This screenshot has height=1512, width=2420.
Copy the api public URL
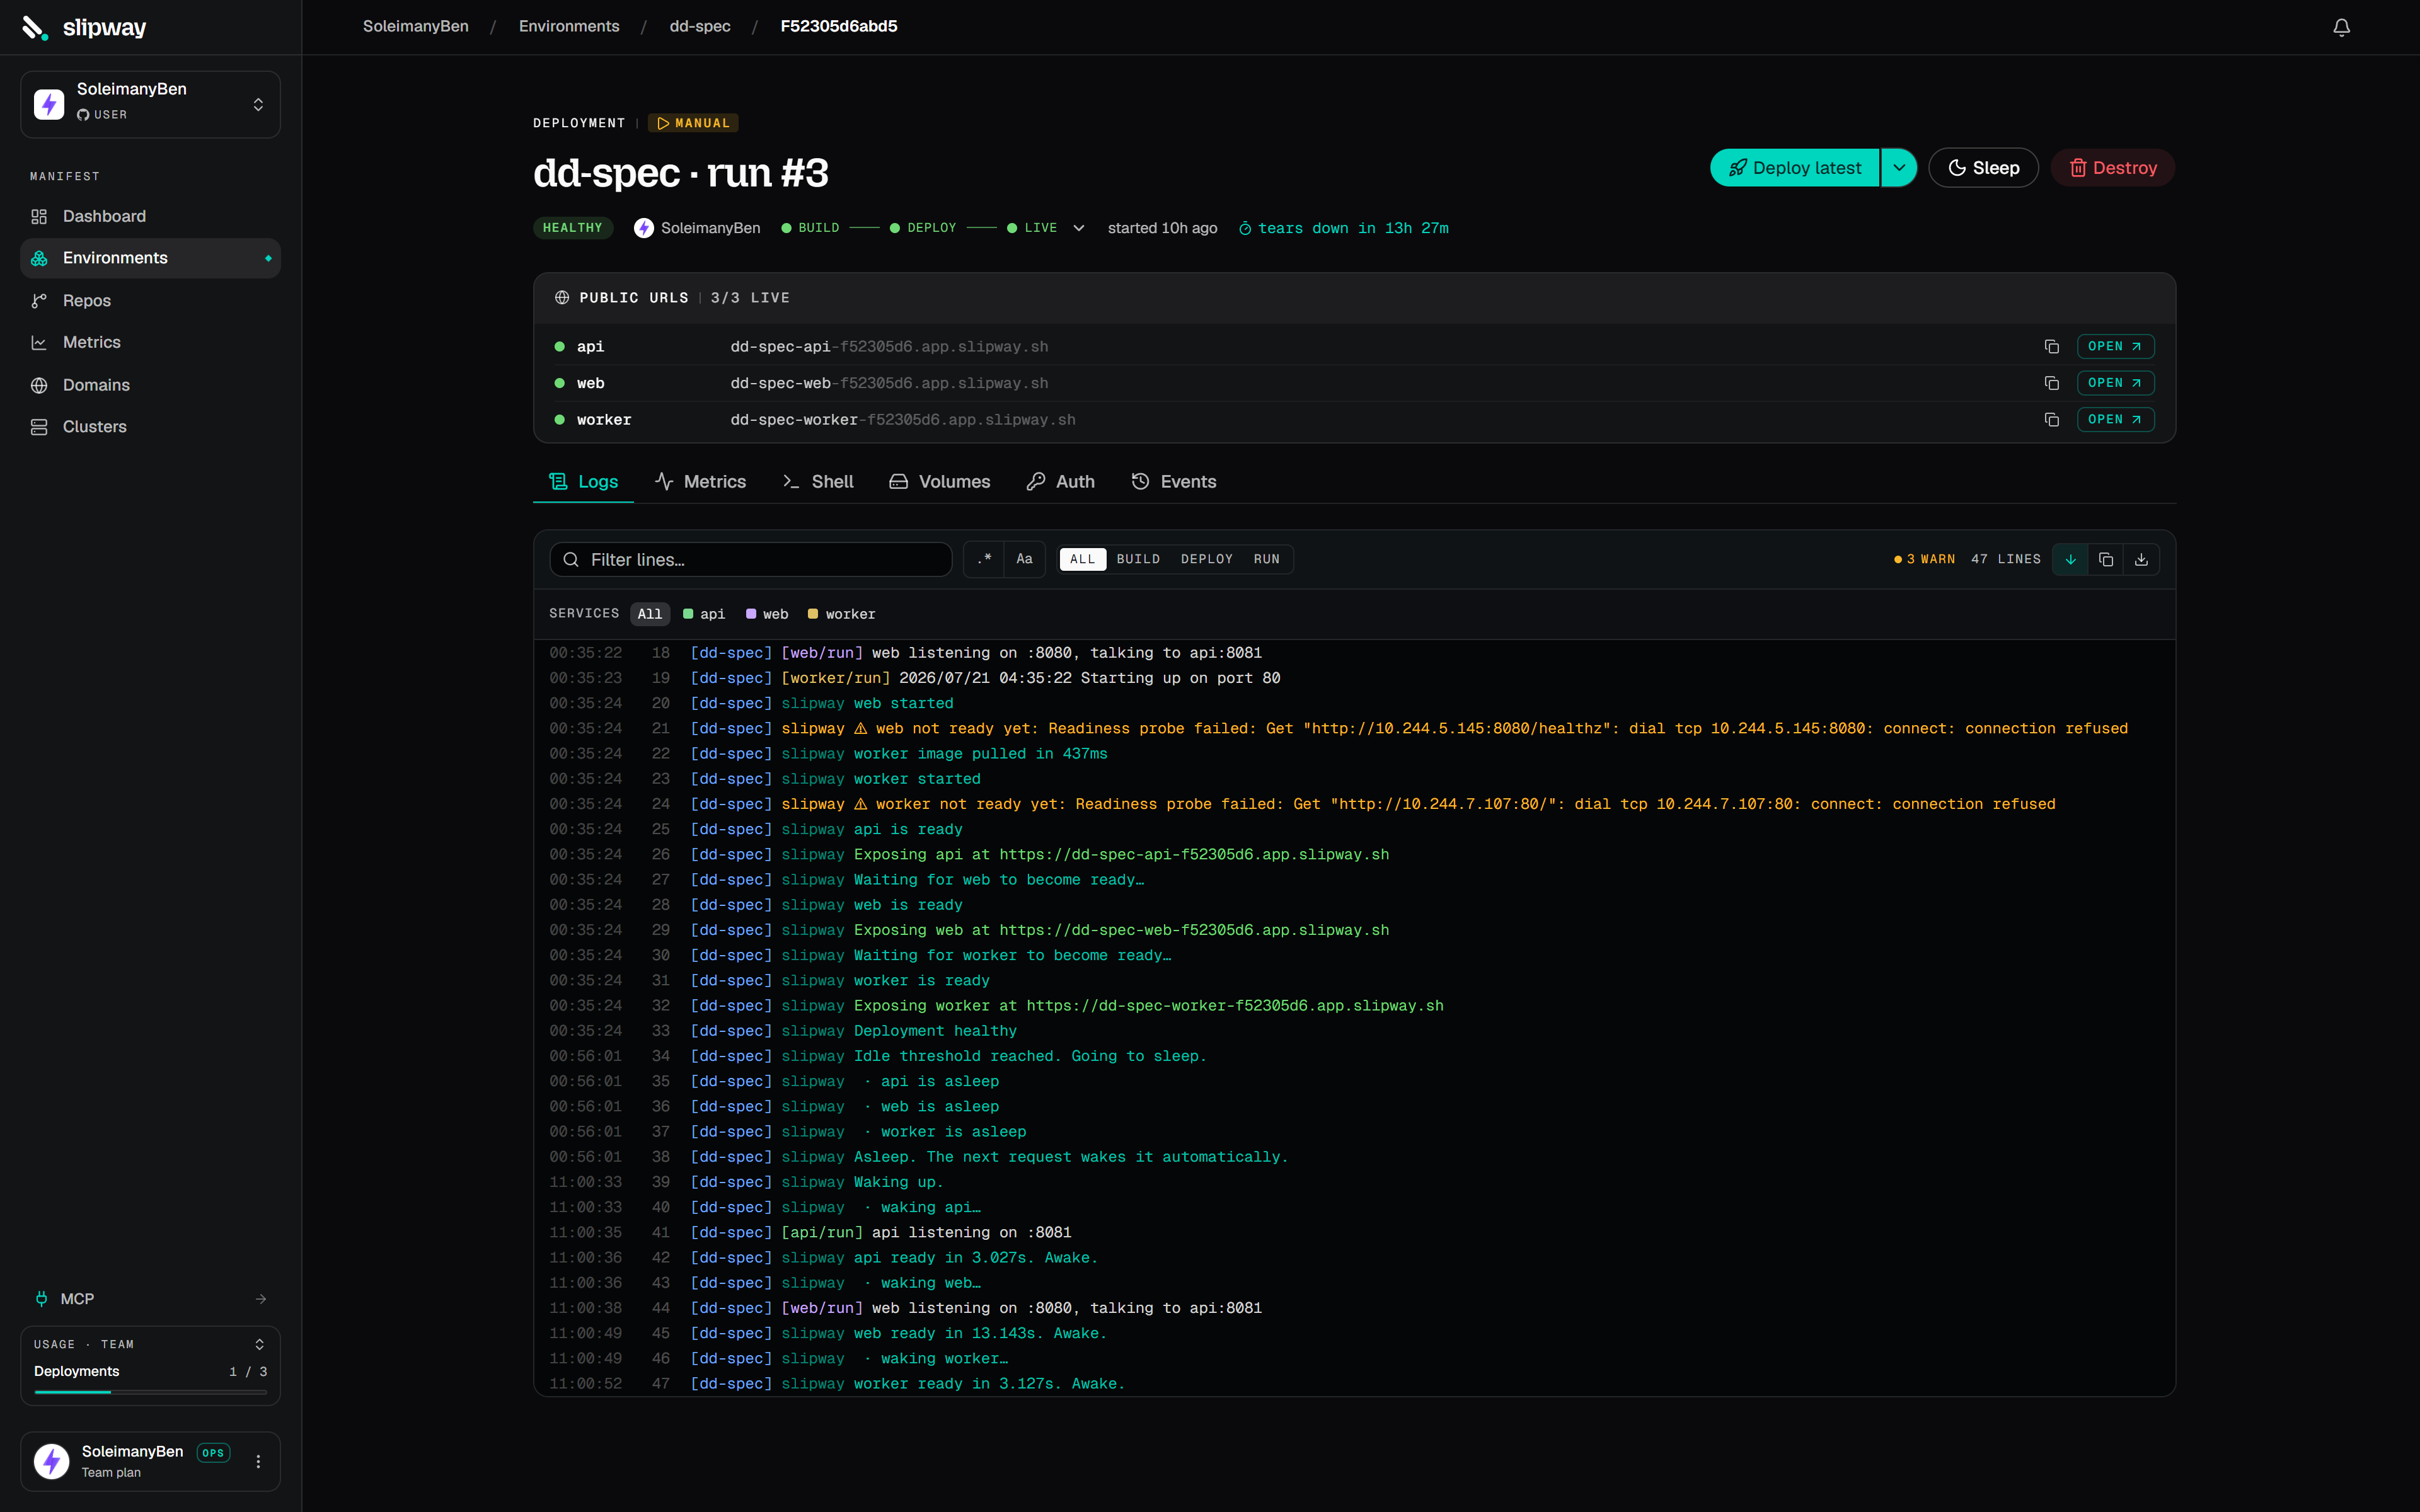click(x=2051, y=346)
